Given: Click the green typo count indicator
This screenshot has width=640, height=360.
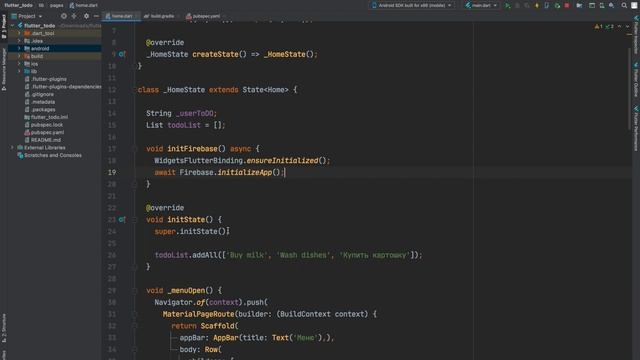Looking at the screenshot, I should click(x=609, y=27).
